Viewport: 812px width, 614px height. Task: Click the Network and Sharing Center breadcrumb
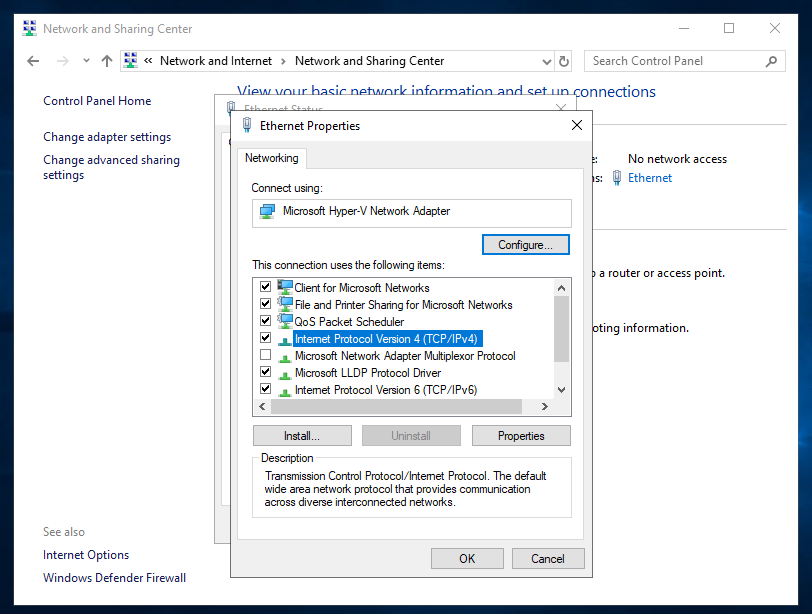(x=369, y=61)
